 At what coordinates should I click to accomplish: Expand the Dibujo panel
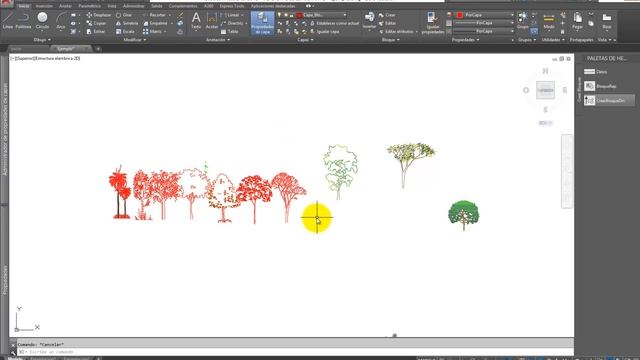click(42, 40)
